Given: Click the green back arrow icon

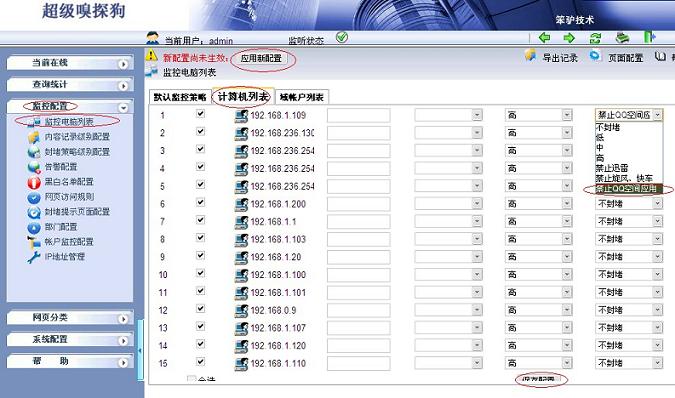Looking at the screenshot, I should 545,37.
